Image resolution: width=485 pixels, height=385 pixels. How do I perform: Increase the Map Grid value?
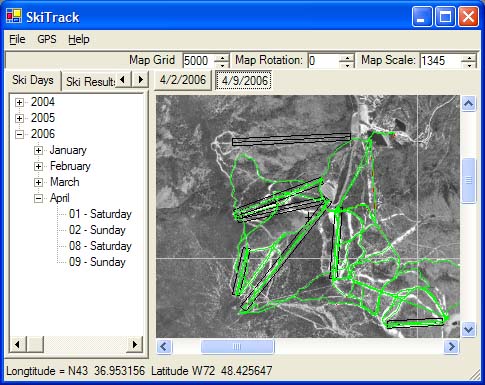pyautogui.click(x=222, y=57)
